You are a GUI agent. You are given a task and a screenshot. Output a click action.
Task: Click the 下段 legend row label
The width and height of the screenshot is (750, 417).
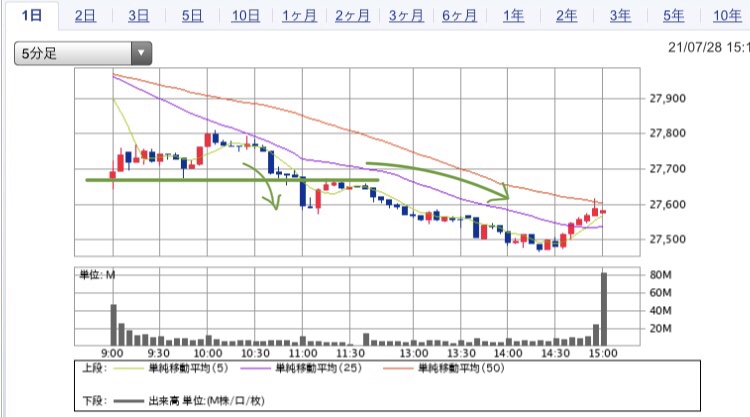tap(94, 401)
